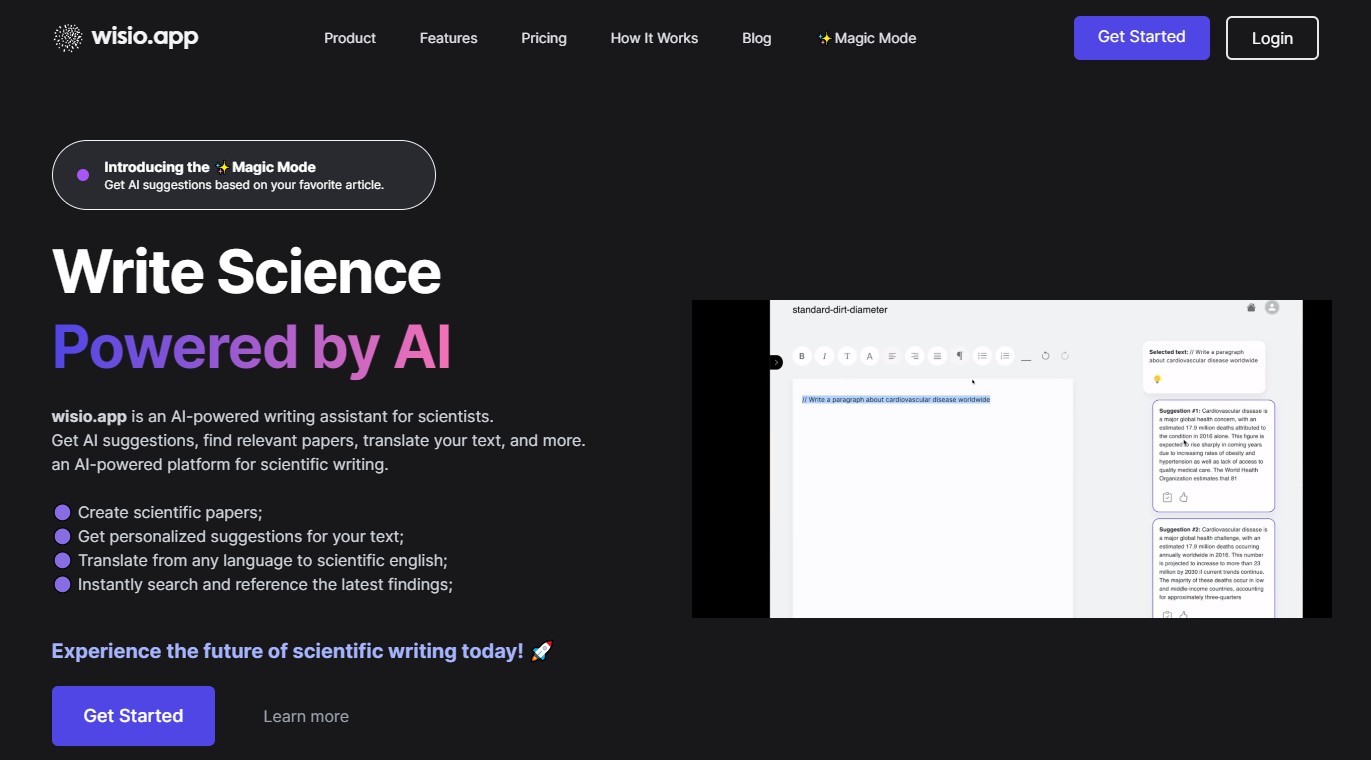Click the numbered list icon in demo

click(x=1005, y=356)
